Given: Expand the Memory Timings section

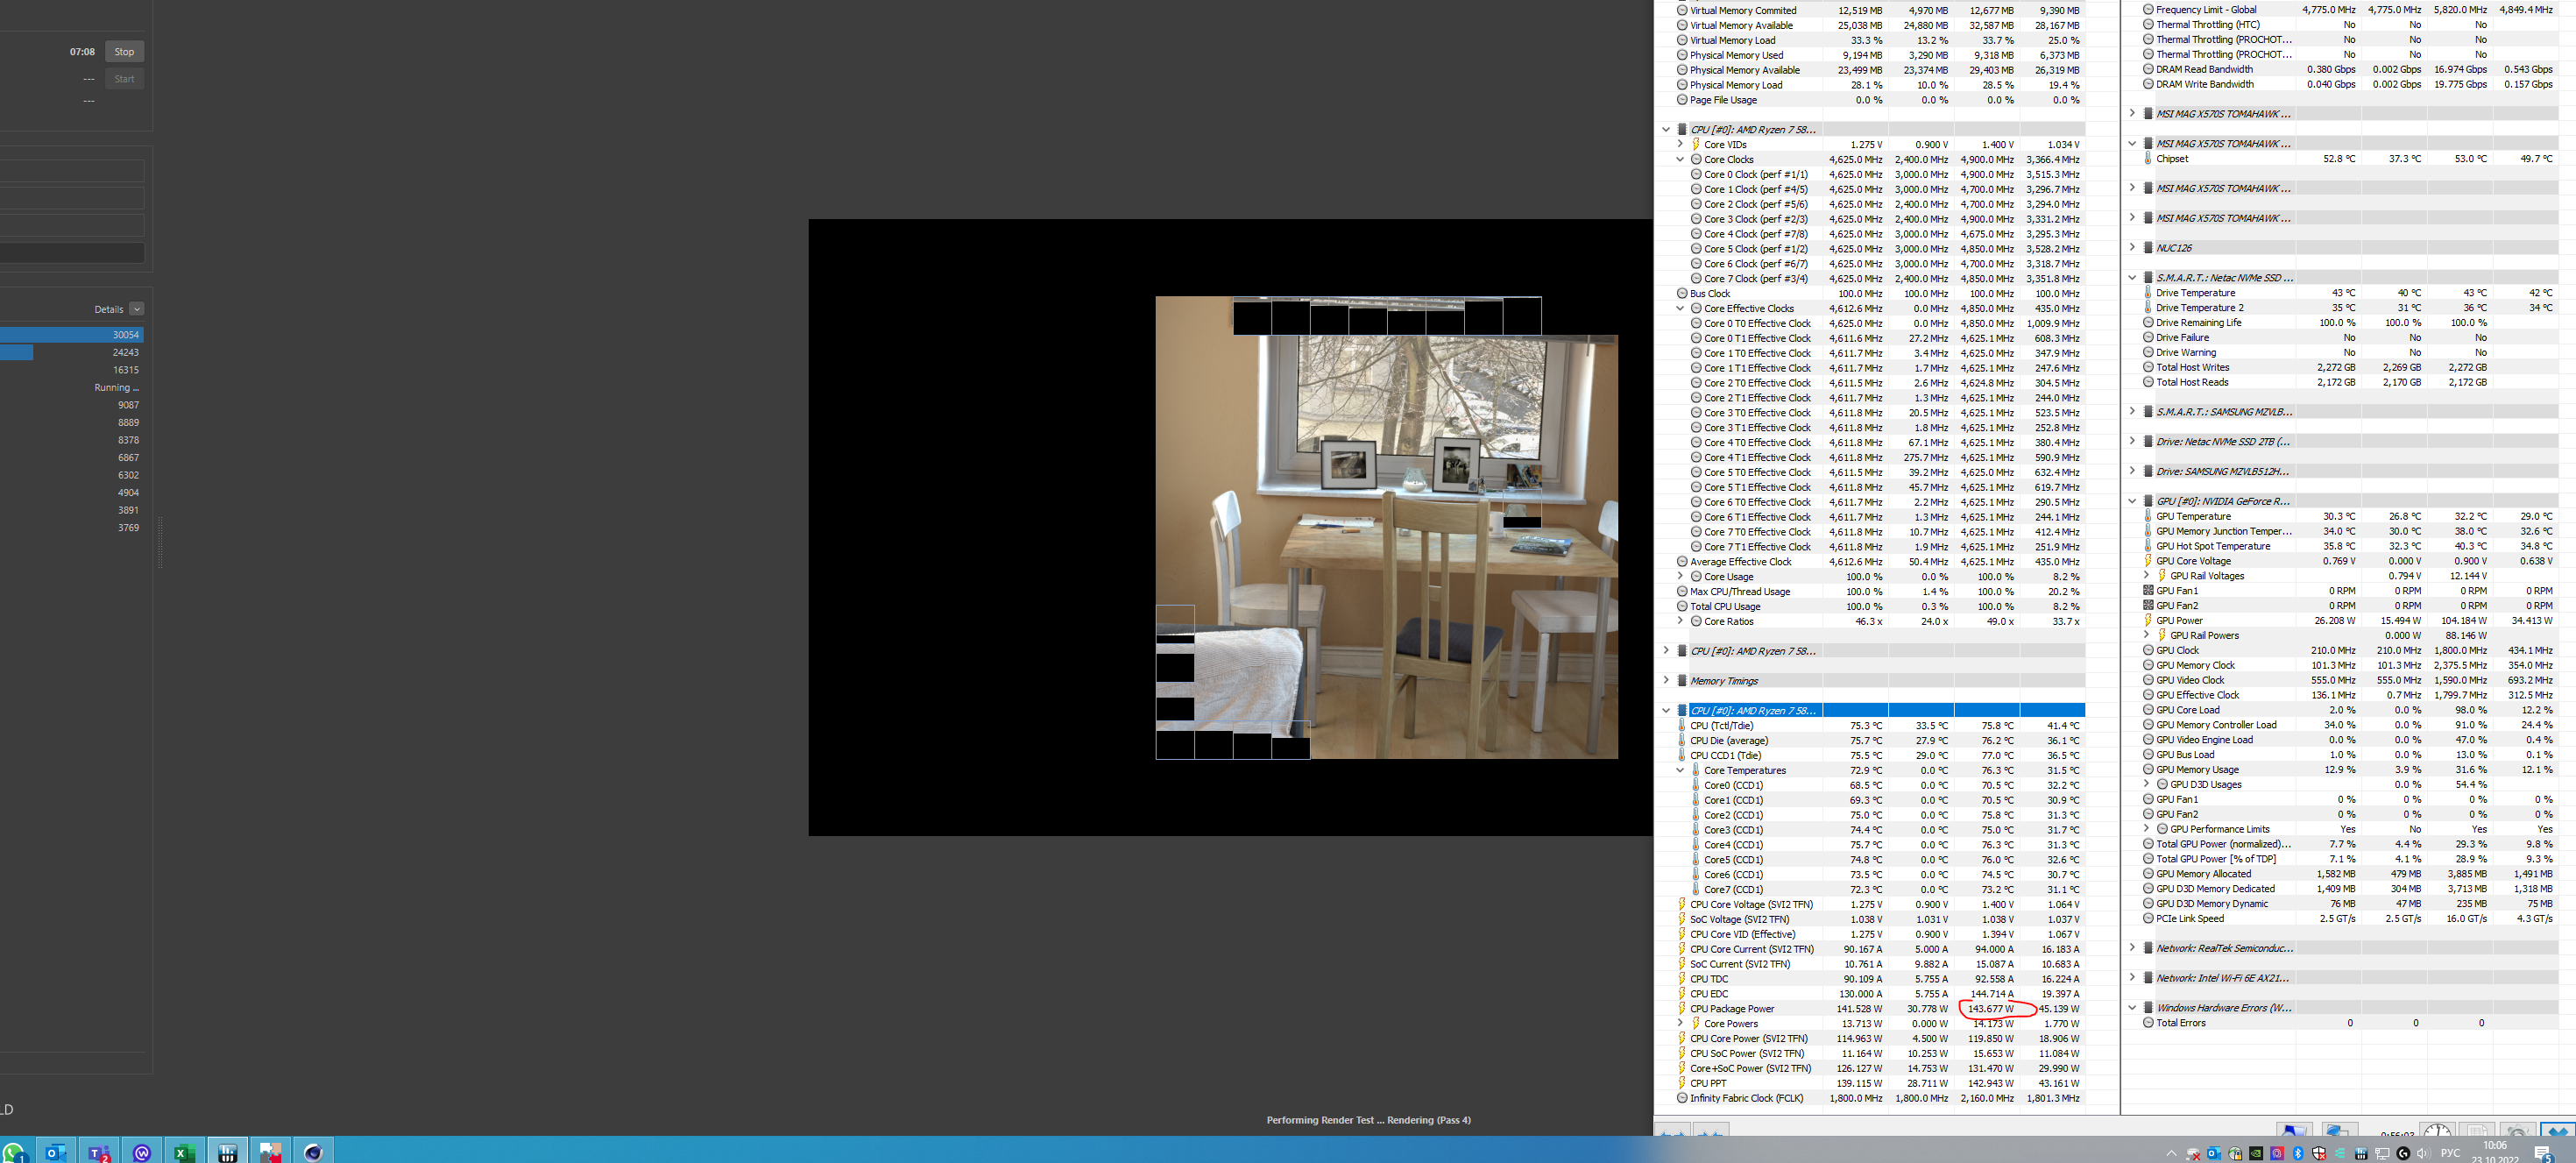Looking at the screenshot, I should coord(1666,681).
